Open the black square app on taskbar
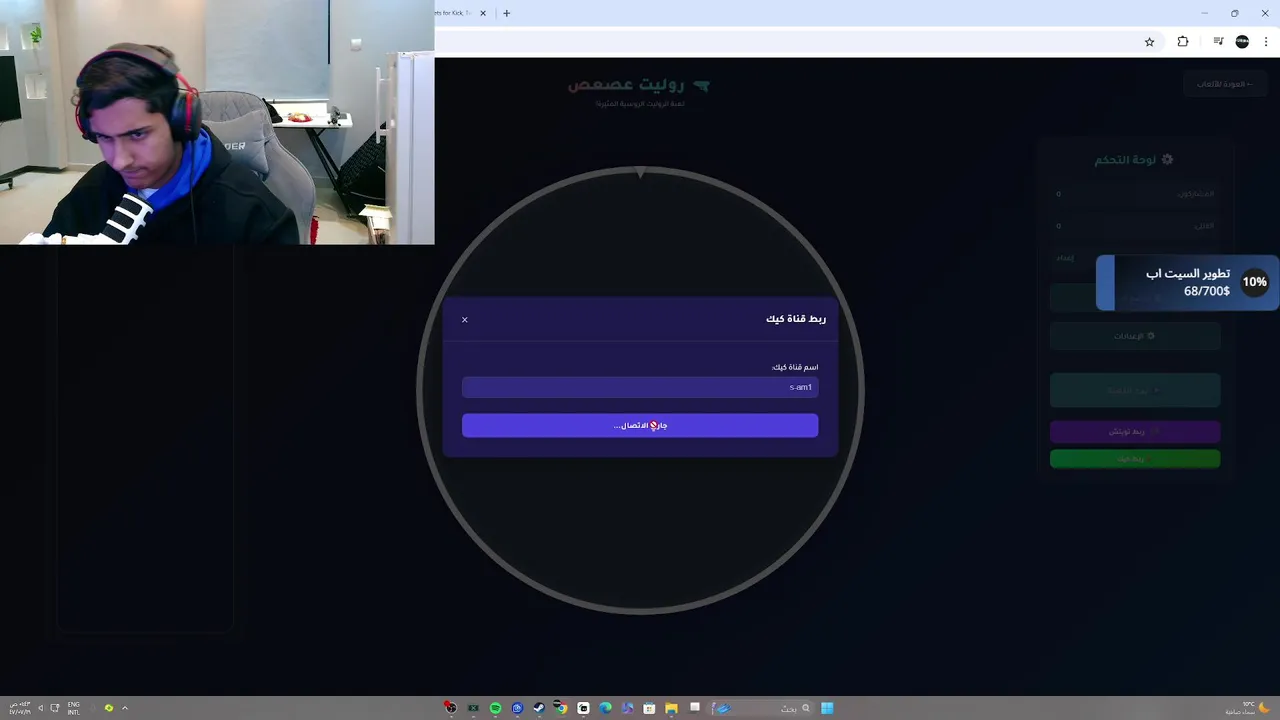Image resolution: width=1280 pixels, height=720 pixels. pyautogui.click(x=583, y=708)
